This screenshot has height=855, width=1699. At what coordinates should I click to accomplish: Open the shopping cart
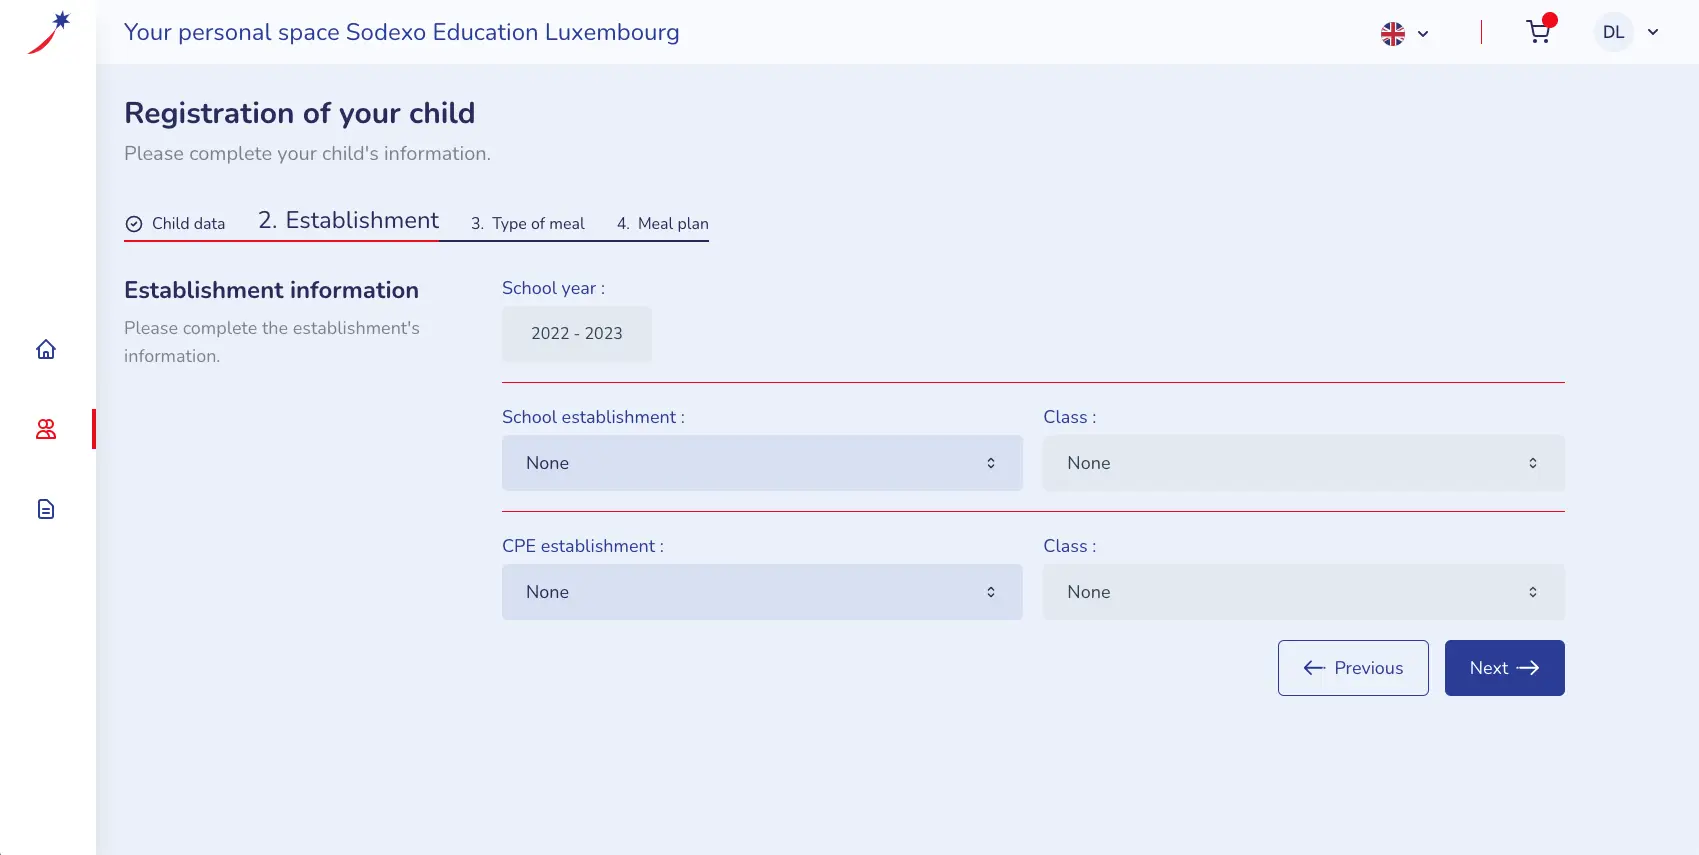1538,32
